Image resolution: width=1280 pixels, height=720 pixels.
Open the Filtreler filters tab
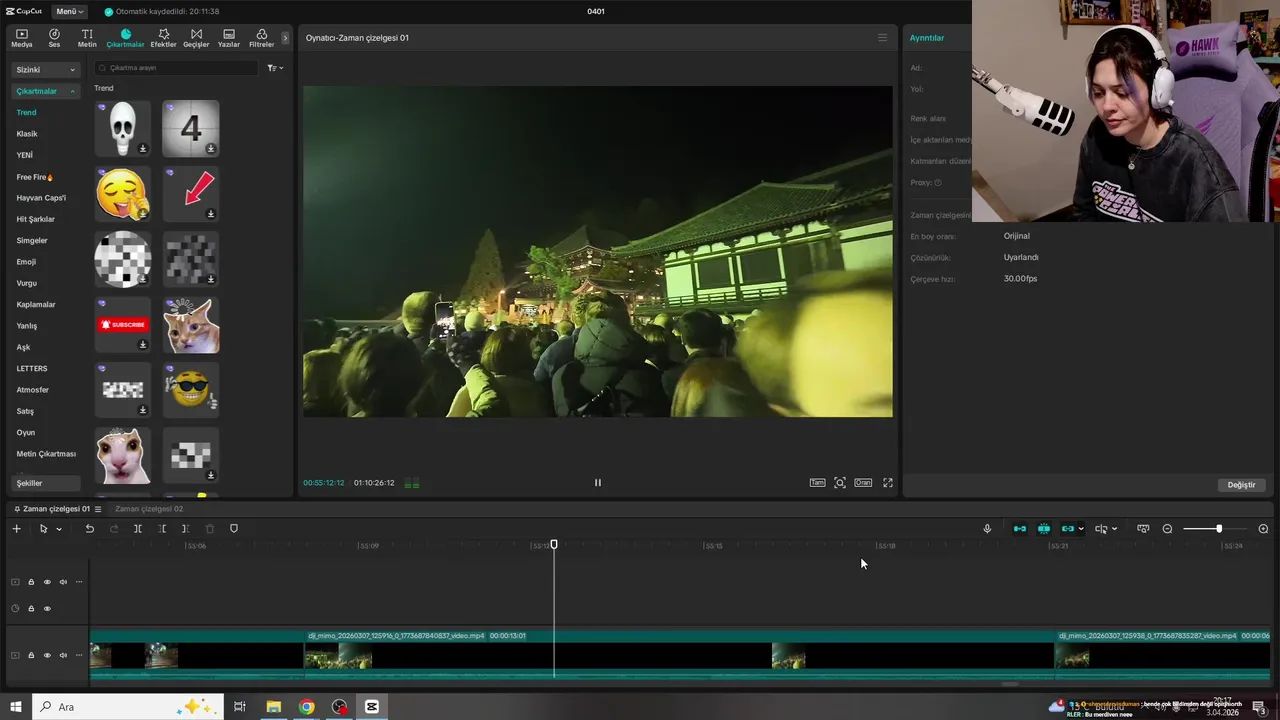point(261,38)
